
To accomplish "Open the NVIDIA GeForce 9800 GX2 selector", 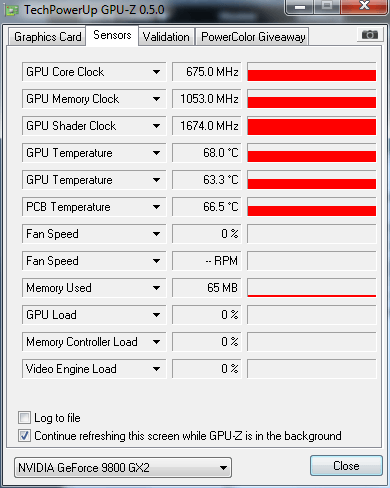I will (123, 468).
